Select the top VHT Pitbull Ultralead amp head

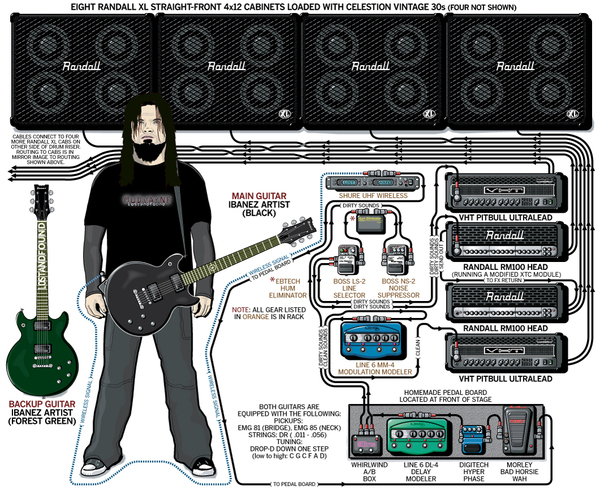(506, 192)
